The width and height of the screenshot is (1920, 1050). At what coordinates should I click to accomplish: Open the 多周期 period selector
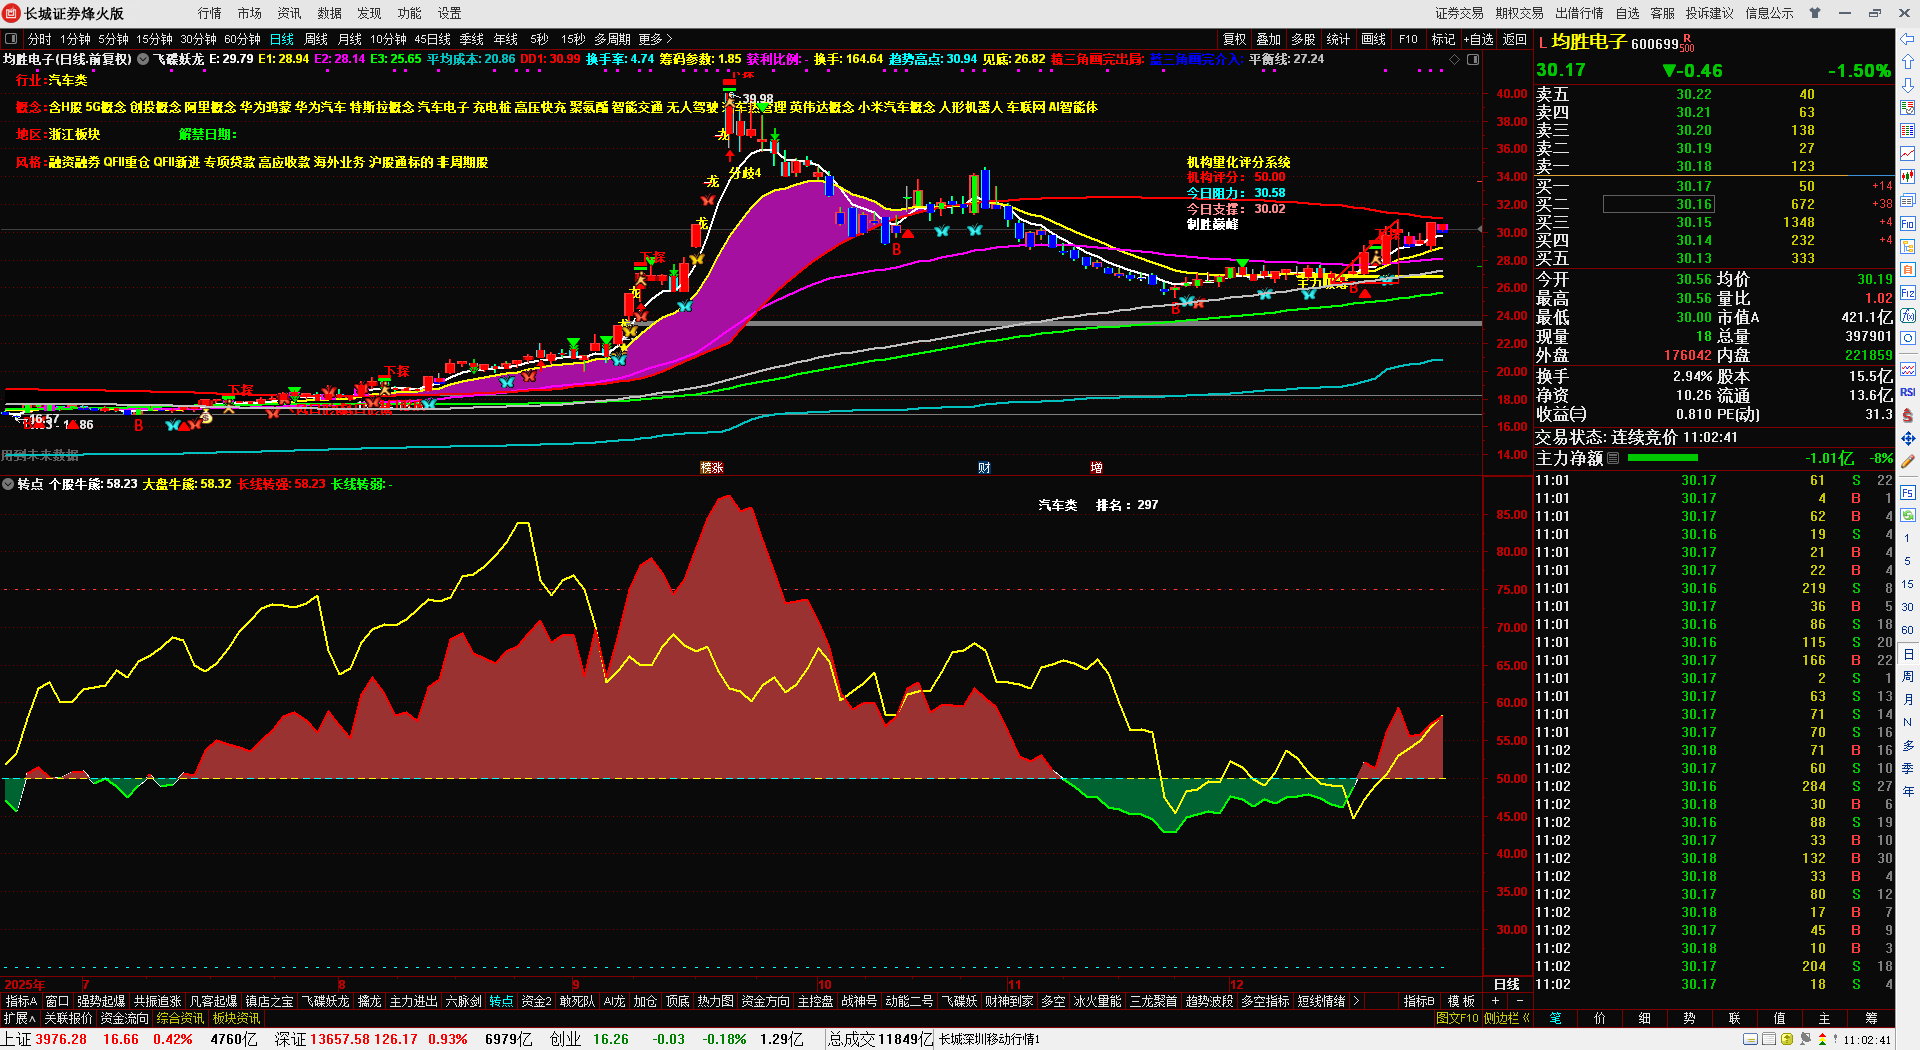tap(612, 39)
